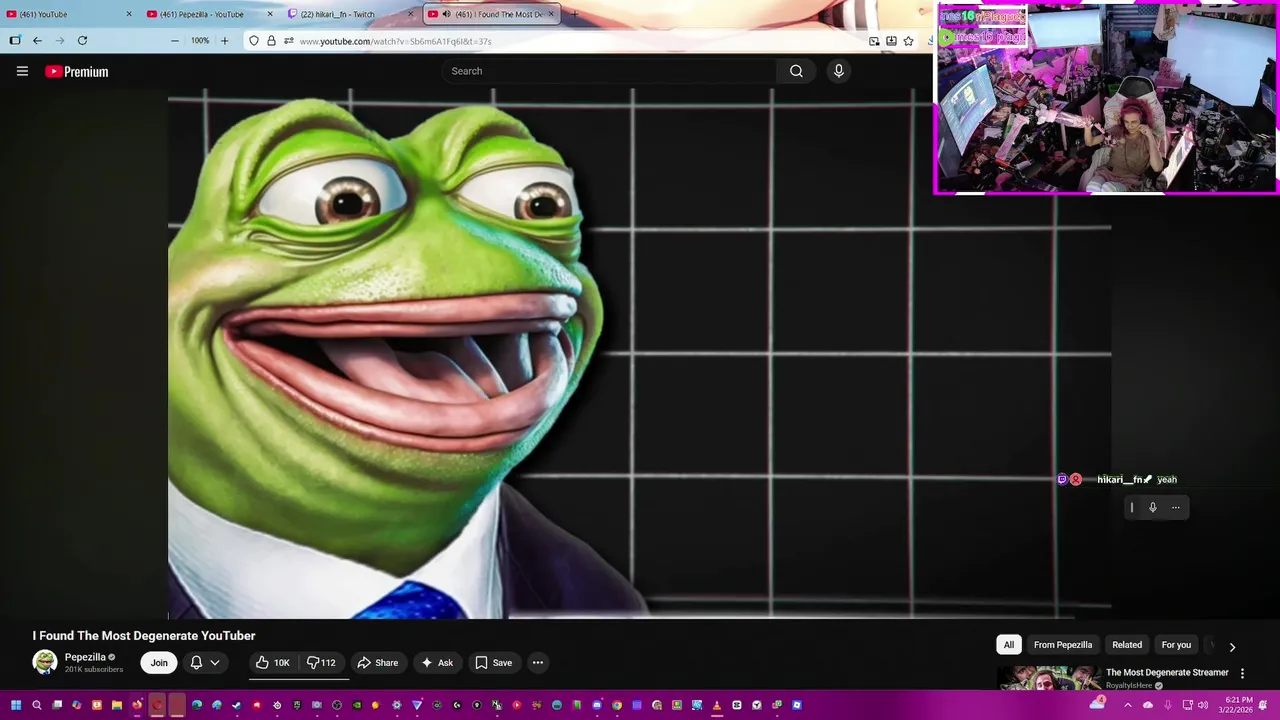Bookmark this page with the star
Viewport: 1280px width, 720px height.
point(908,41)
